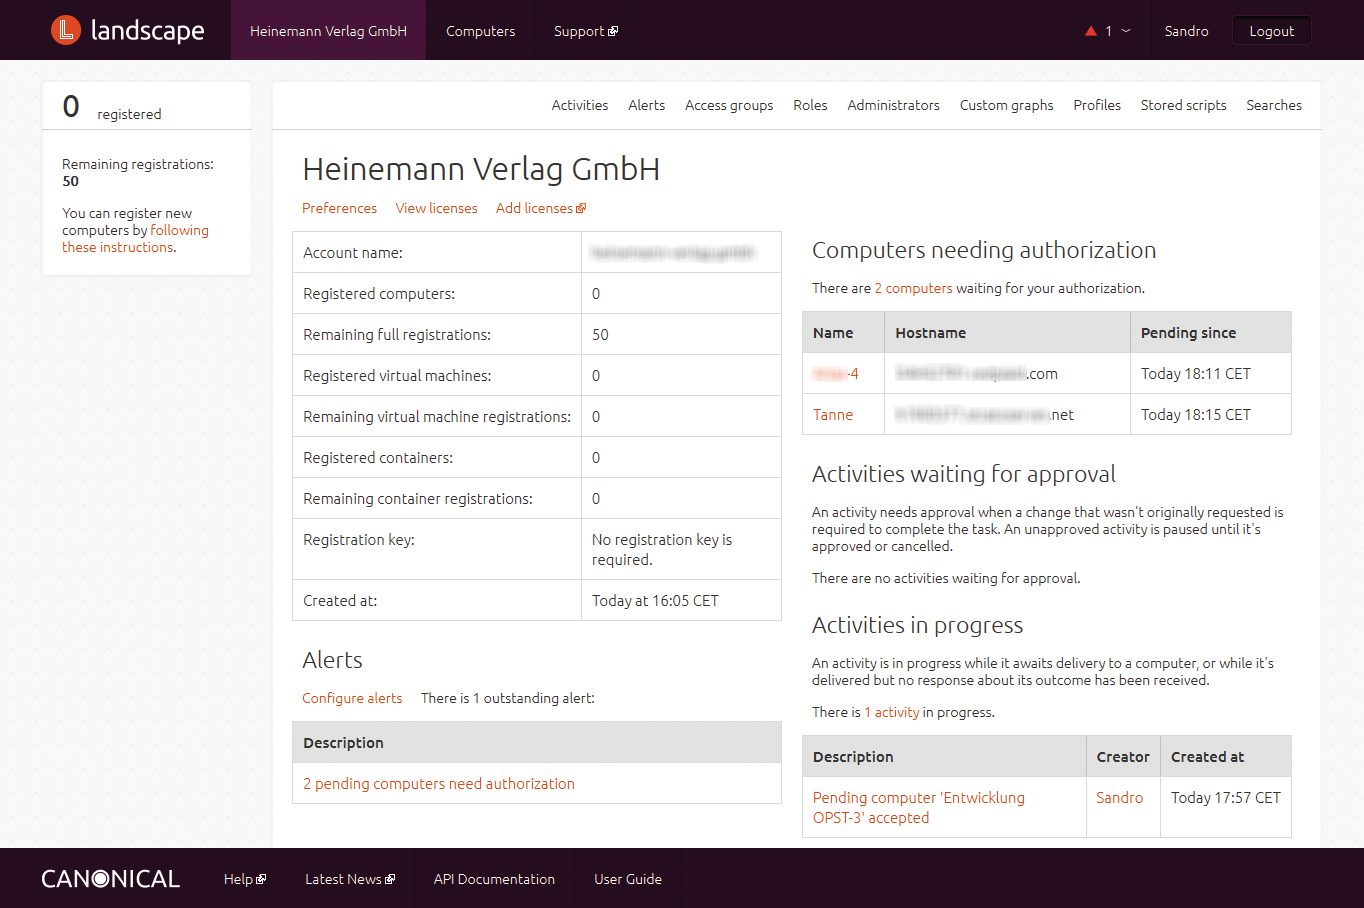1364x908 pixels.
Task: Click the external link icon next to Add licenses
Action: pyautogui.click(x=582, y=208)
